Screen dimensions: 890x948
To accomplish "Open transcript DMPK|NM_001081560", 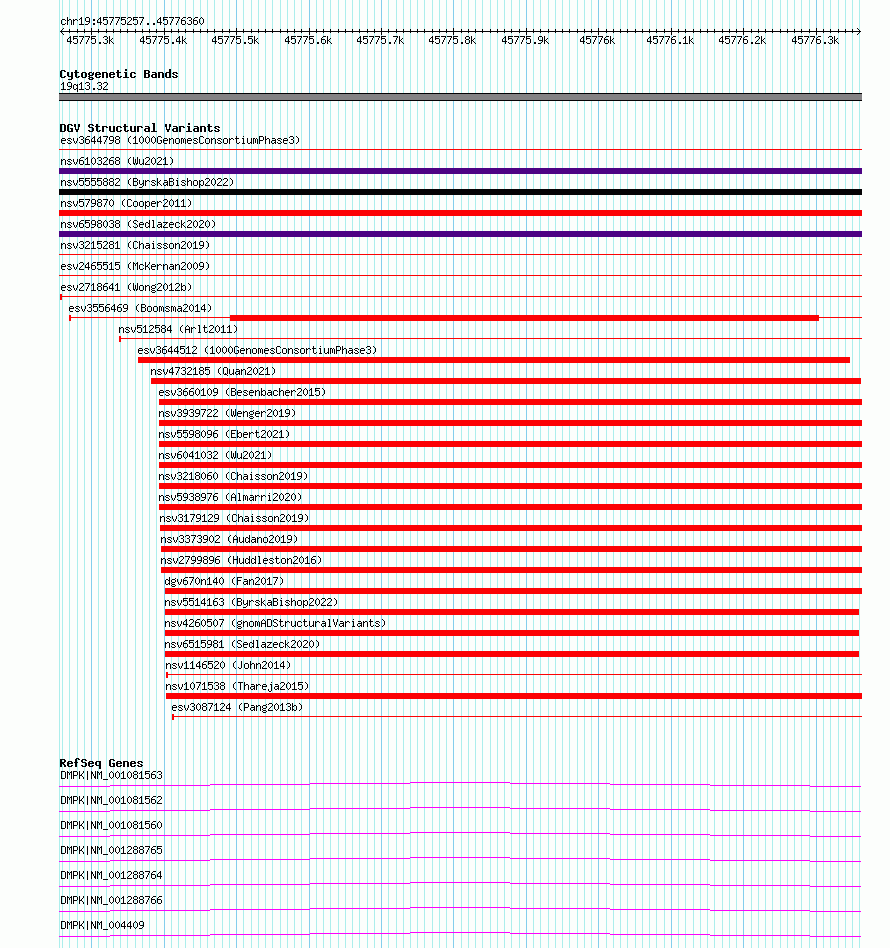I will click(111, 825).
